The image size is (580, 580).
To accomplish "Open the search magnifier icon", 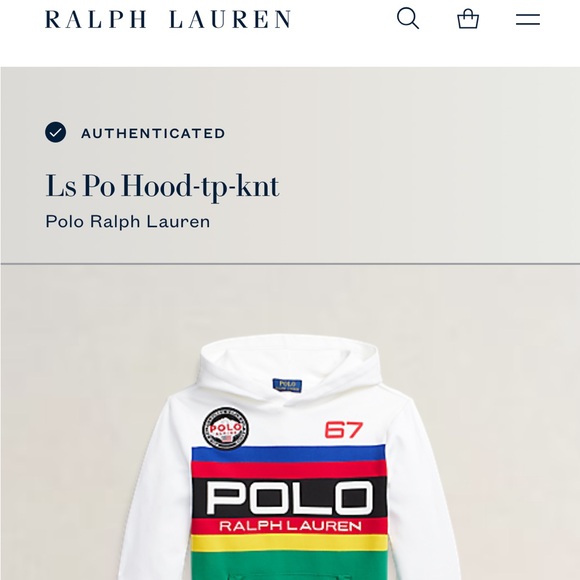I will pyautogui.click(x=408, y=18).
